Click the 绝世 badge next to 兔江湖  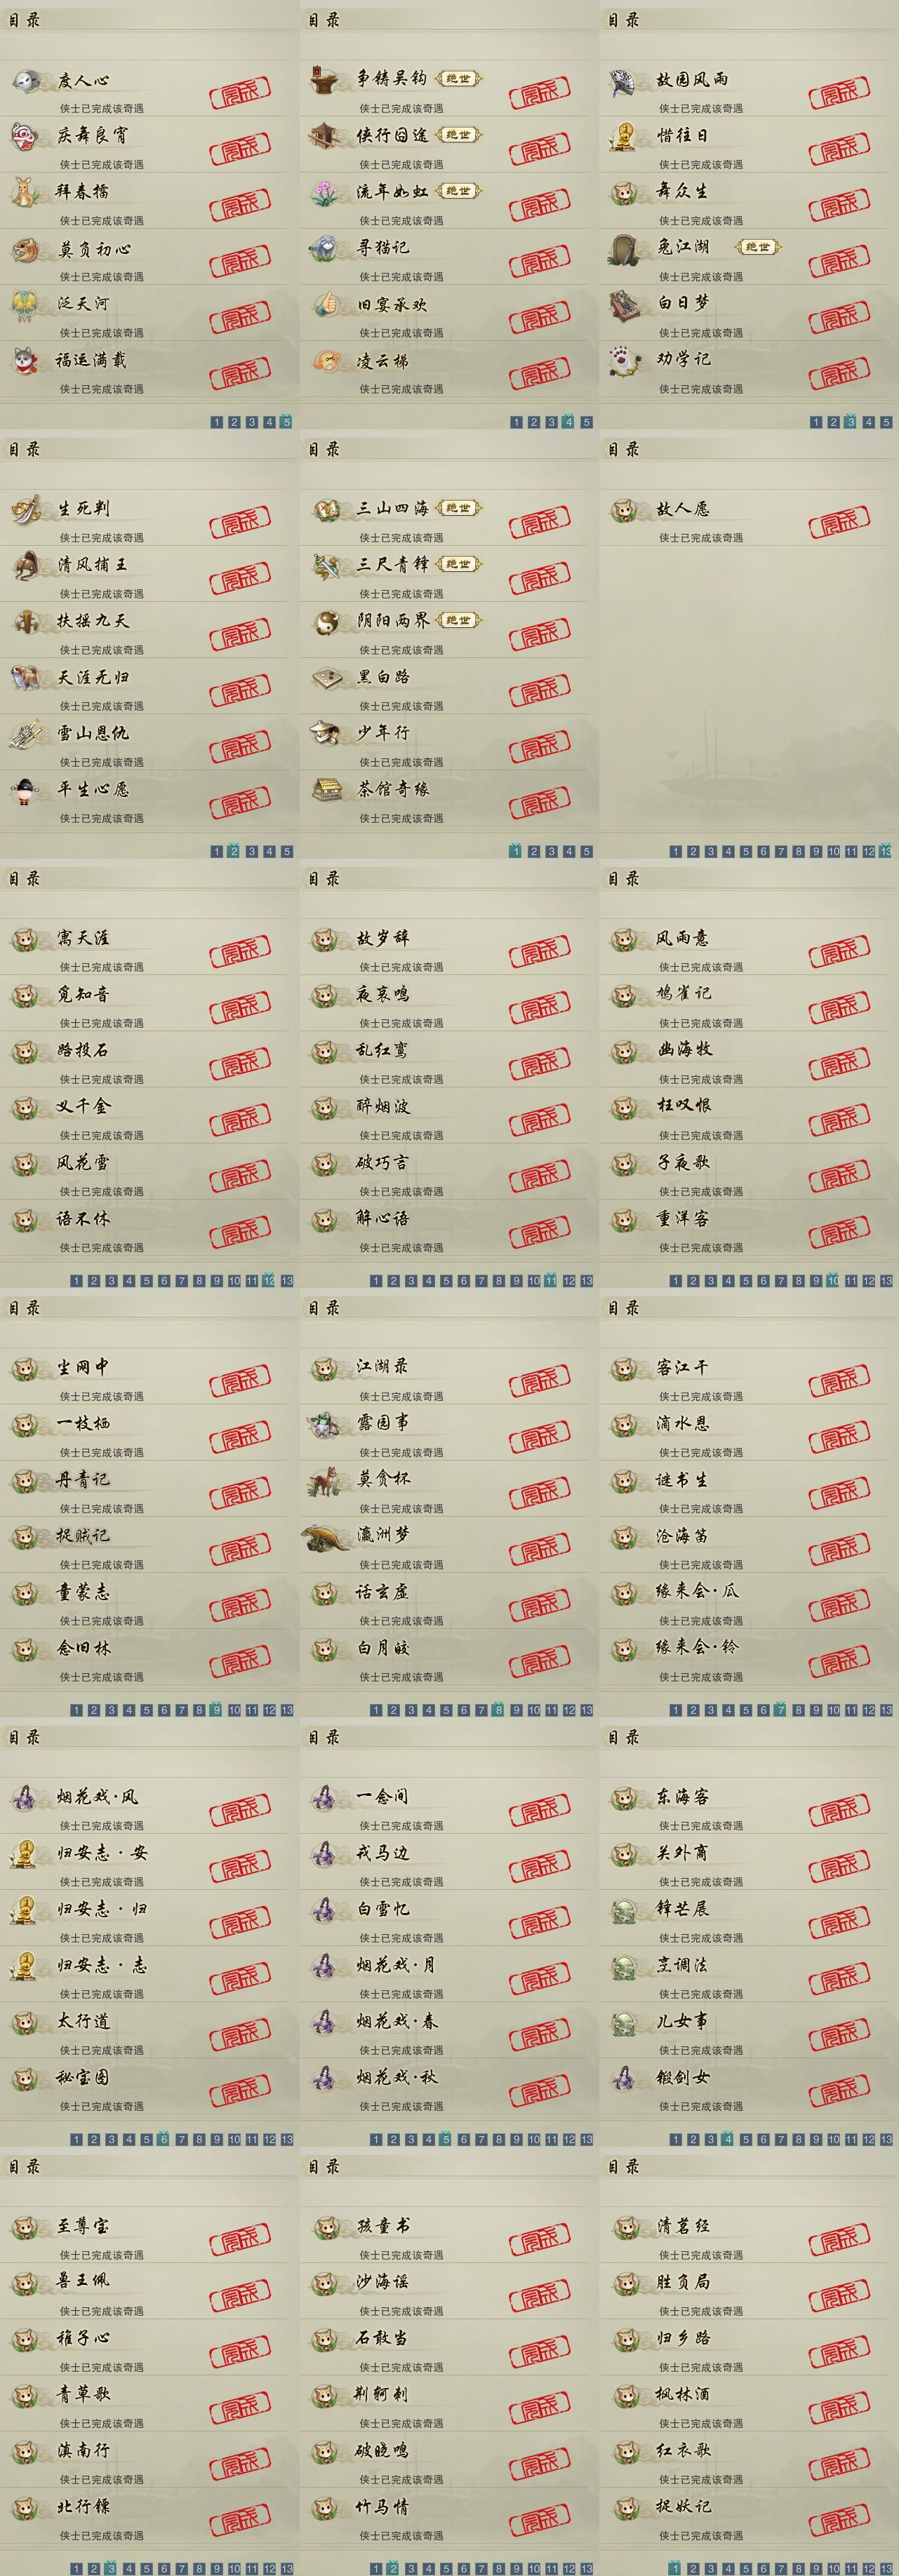pos(759,247)
